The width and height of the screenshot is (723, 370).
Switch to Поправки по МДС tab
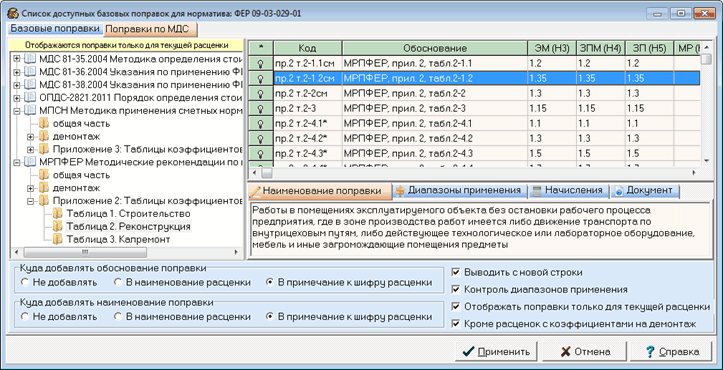(151, 29)
